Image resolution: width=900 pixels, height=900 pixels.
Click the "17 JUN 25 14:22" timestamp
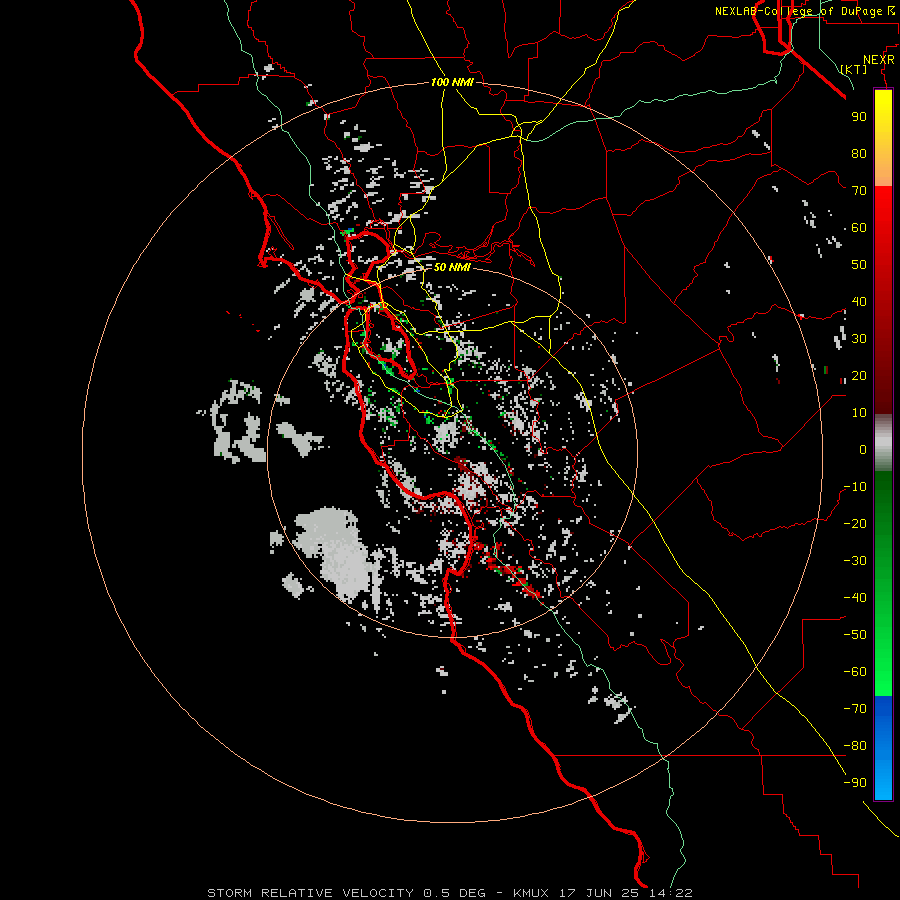coord(626,893)
